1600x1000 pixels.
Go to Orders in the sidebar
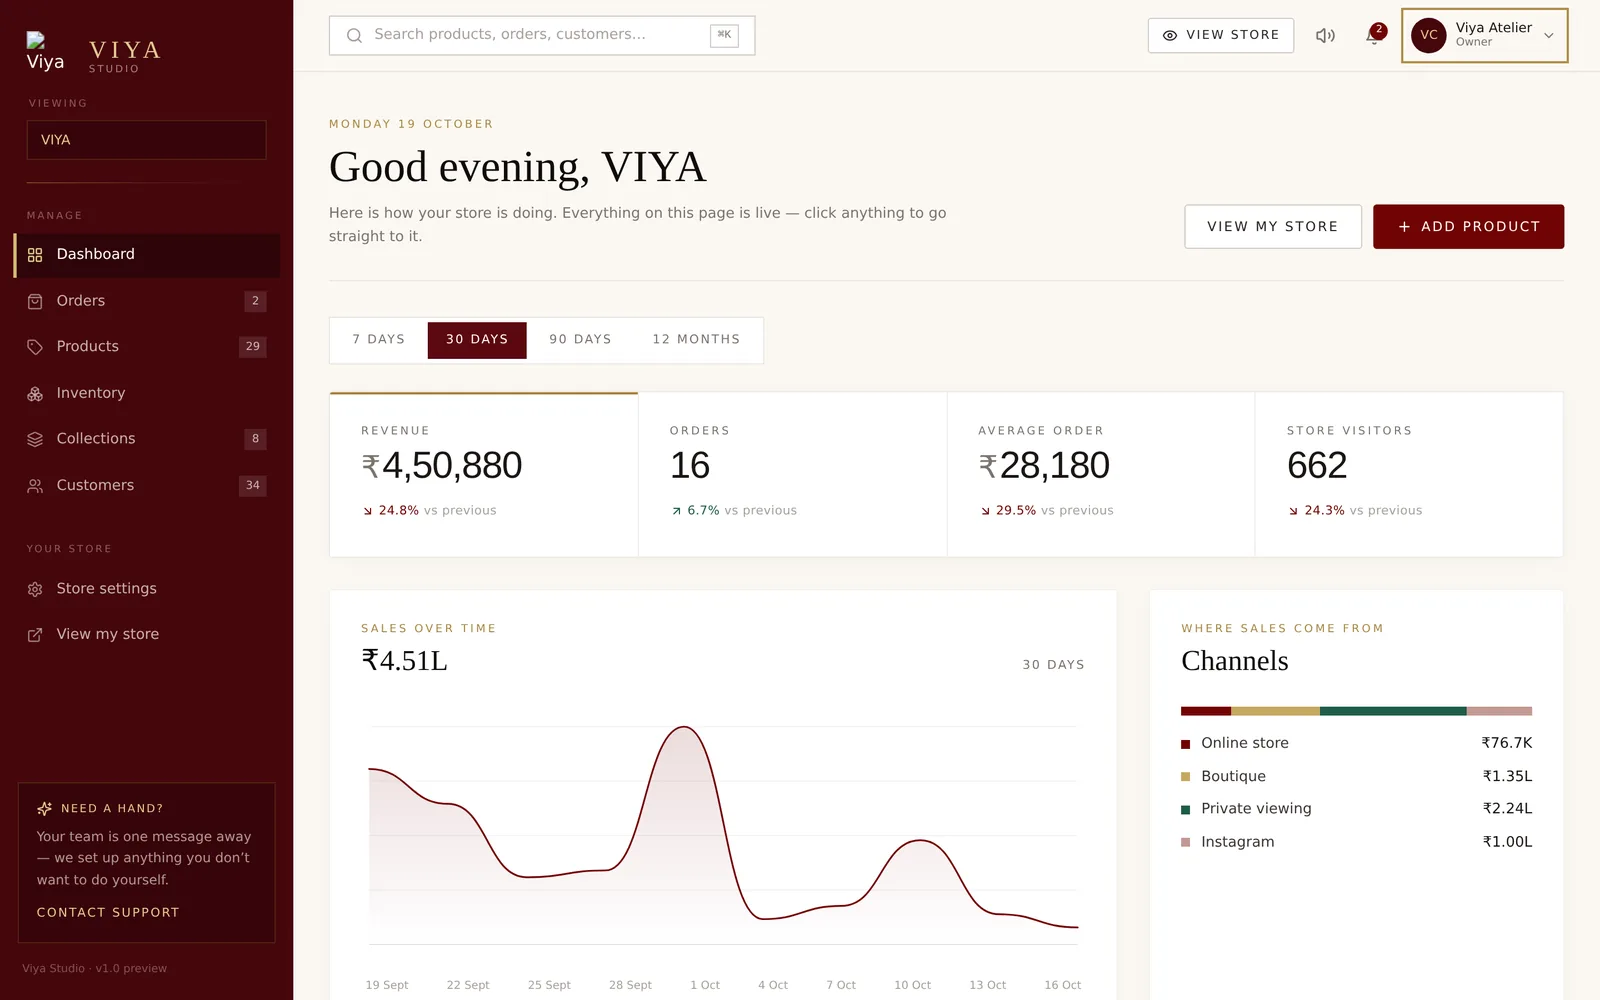pyautogui.click(x=147, y=301)
